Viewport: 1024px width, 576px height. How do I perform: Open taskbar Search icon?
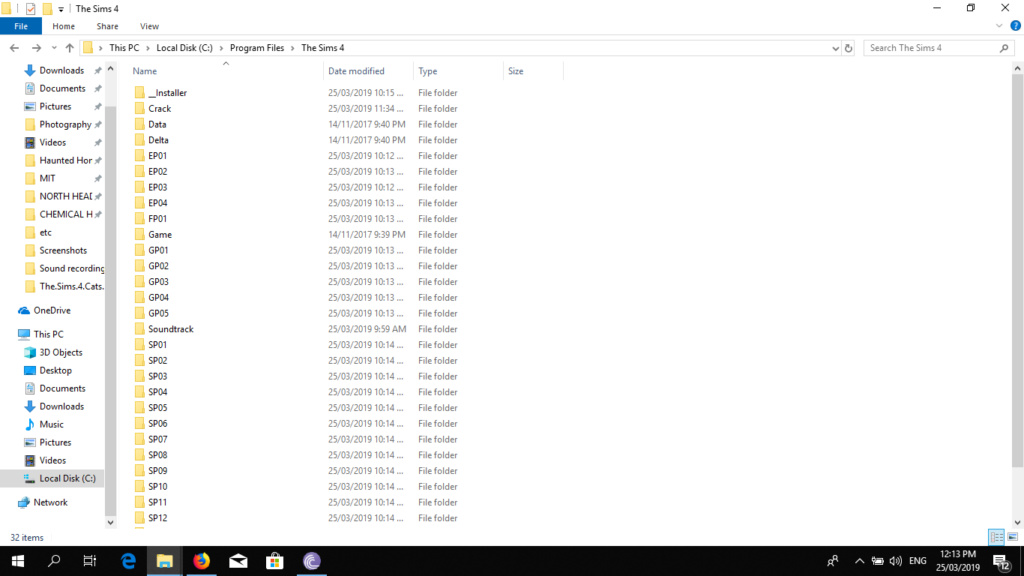(54, 561)
